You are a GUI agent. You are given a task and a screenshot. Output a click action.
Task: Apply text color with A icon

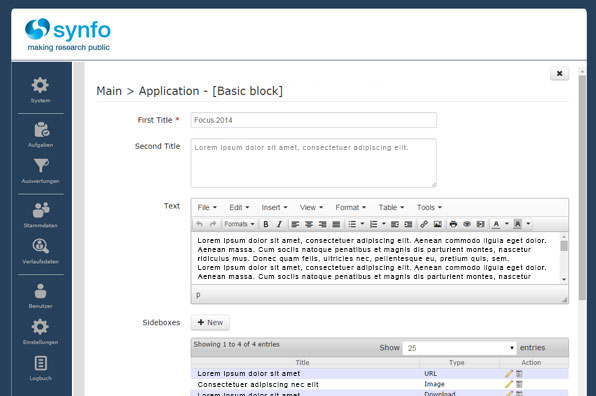[x=496, y=224]
